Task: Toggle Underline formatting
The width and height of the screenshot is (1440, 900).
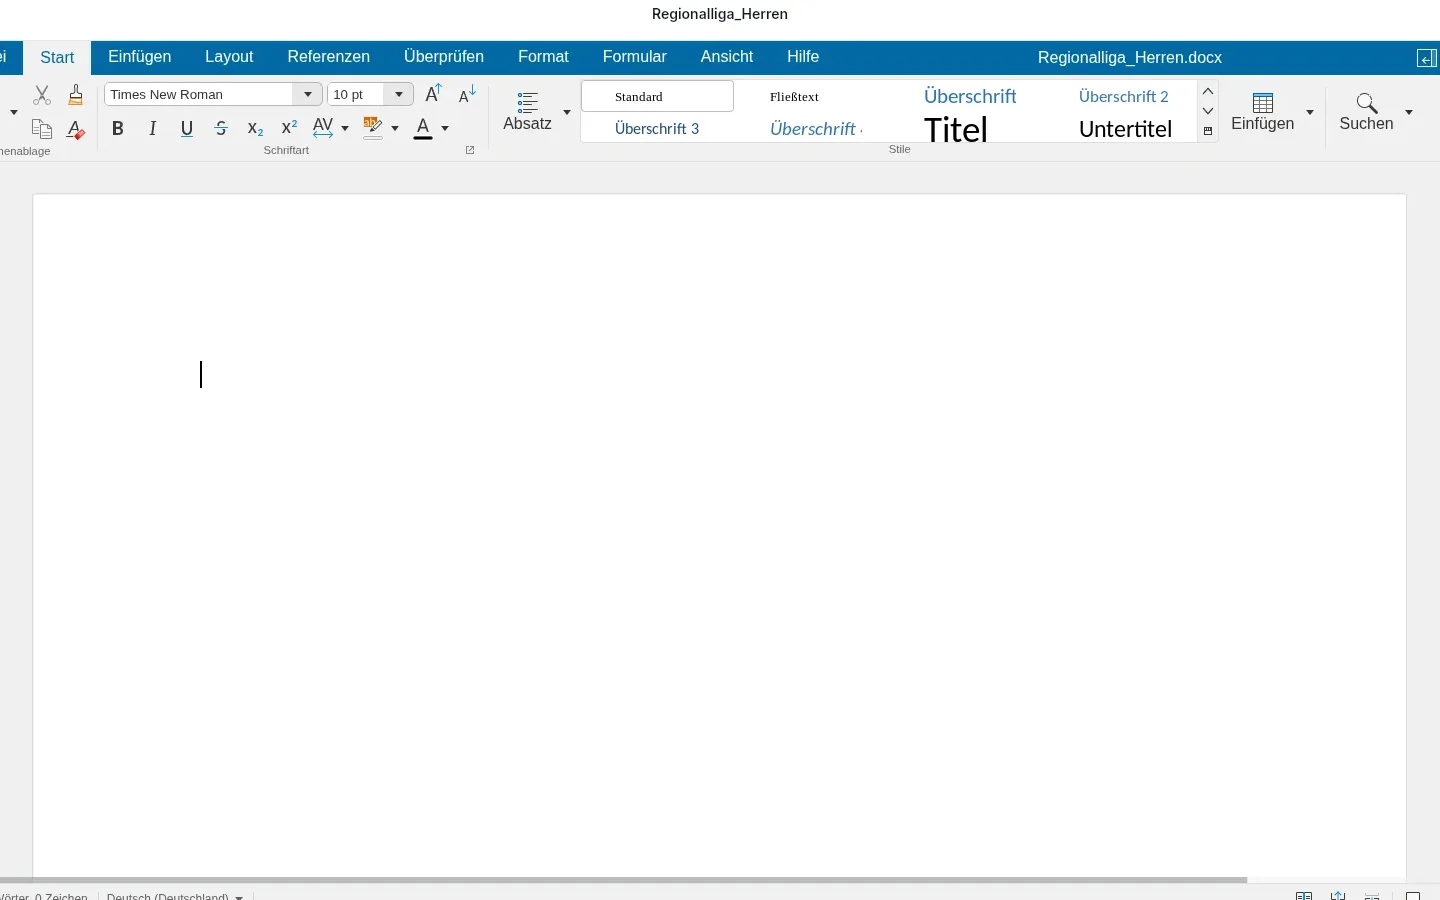Action: coord(187,128)
